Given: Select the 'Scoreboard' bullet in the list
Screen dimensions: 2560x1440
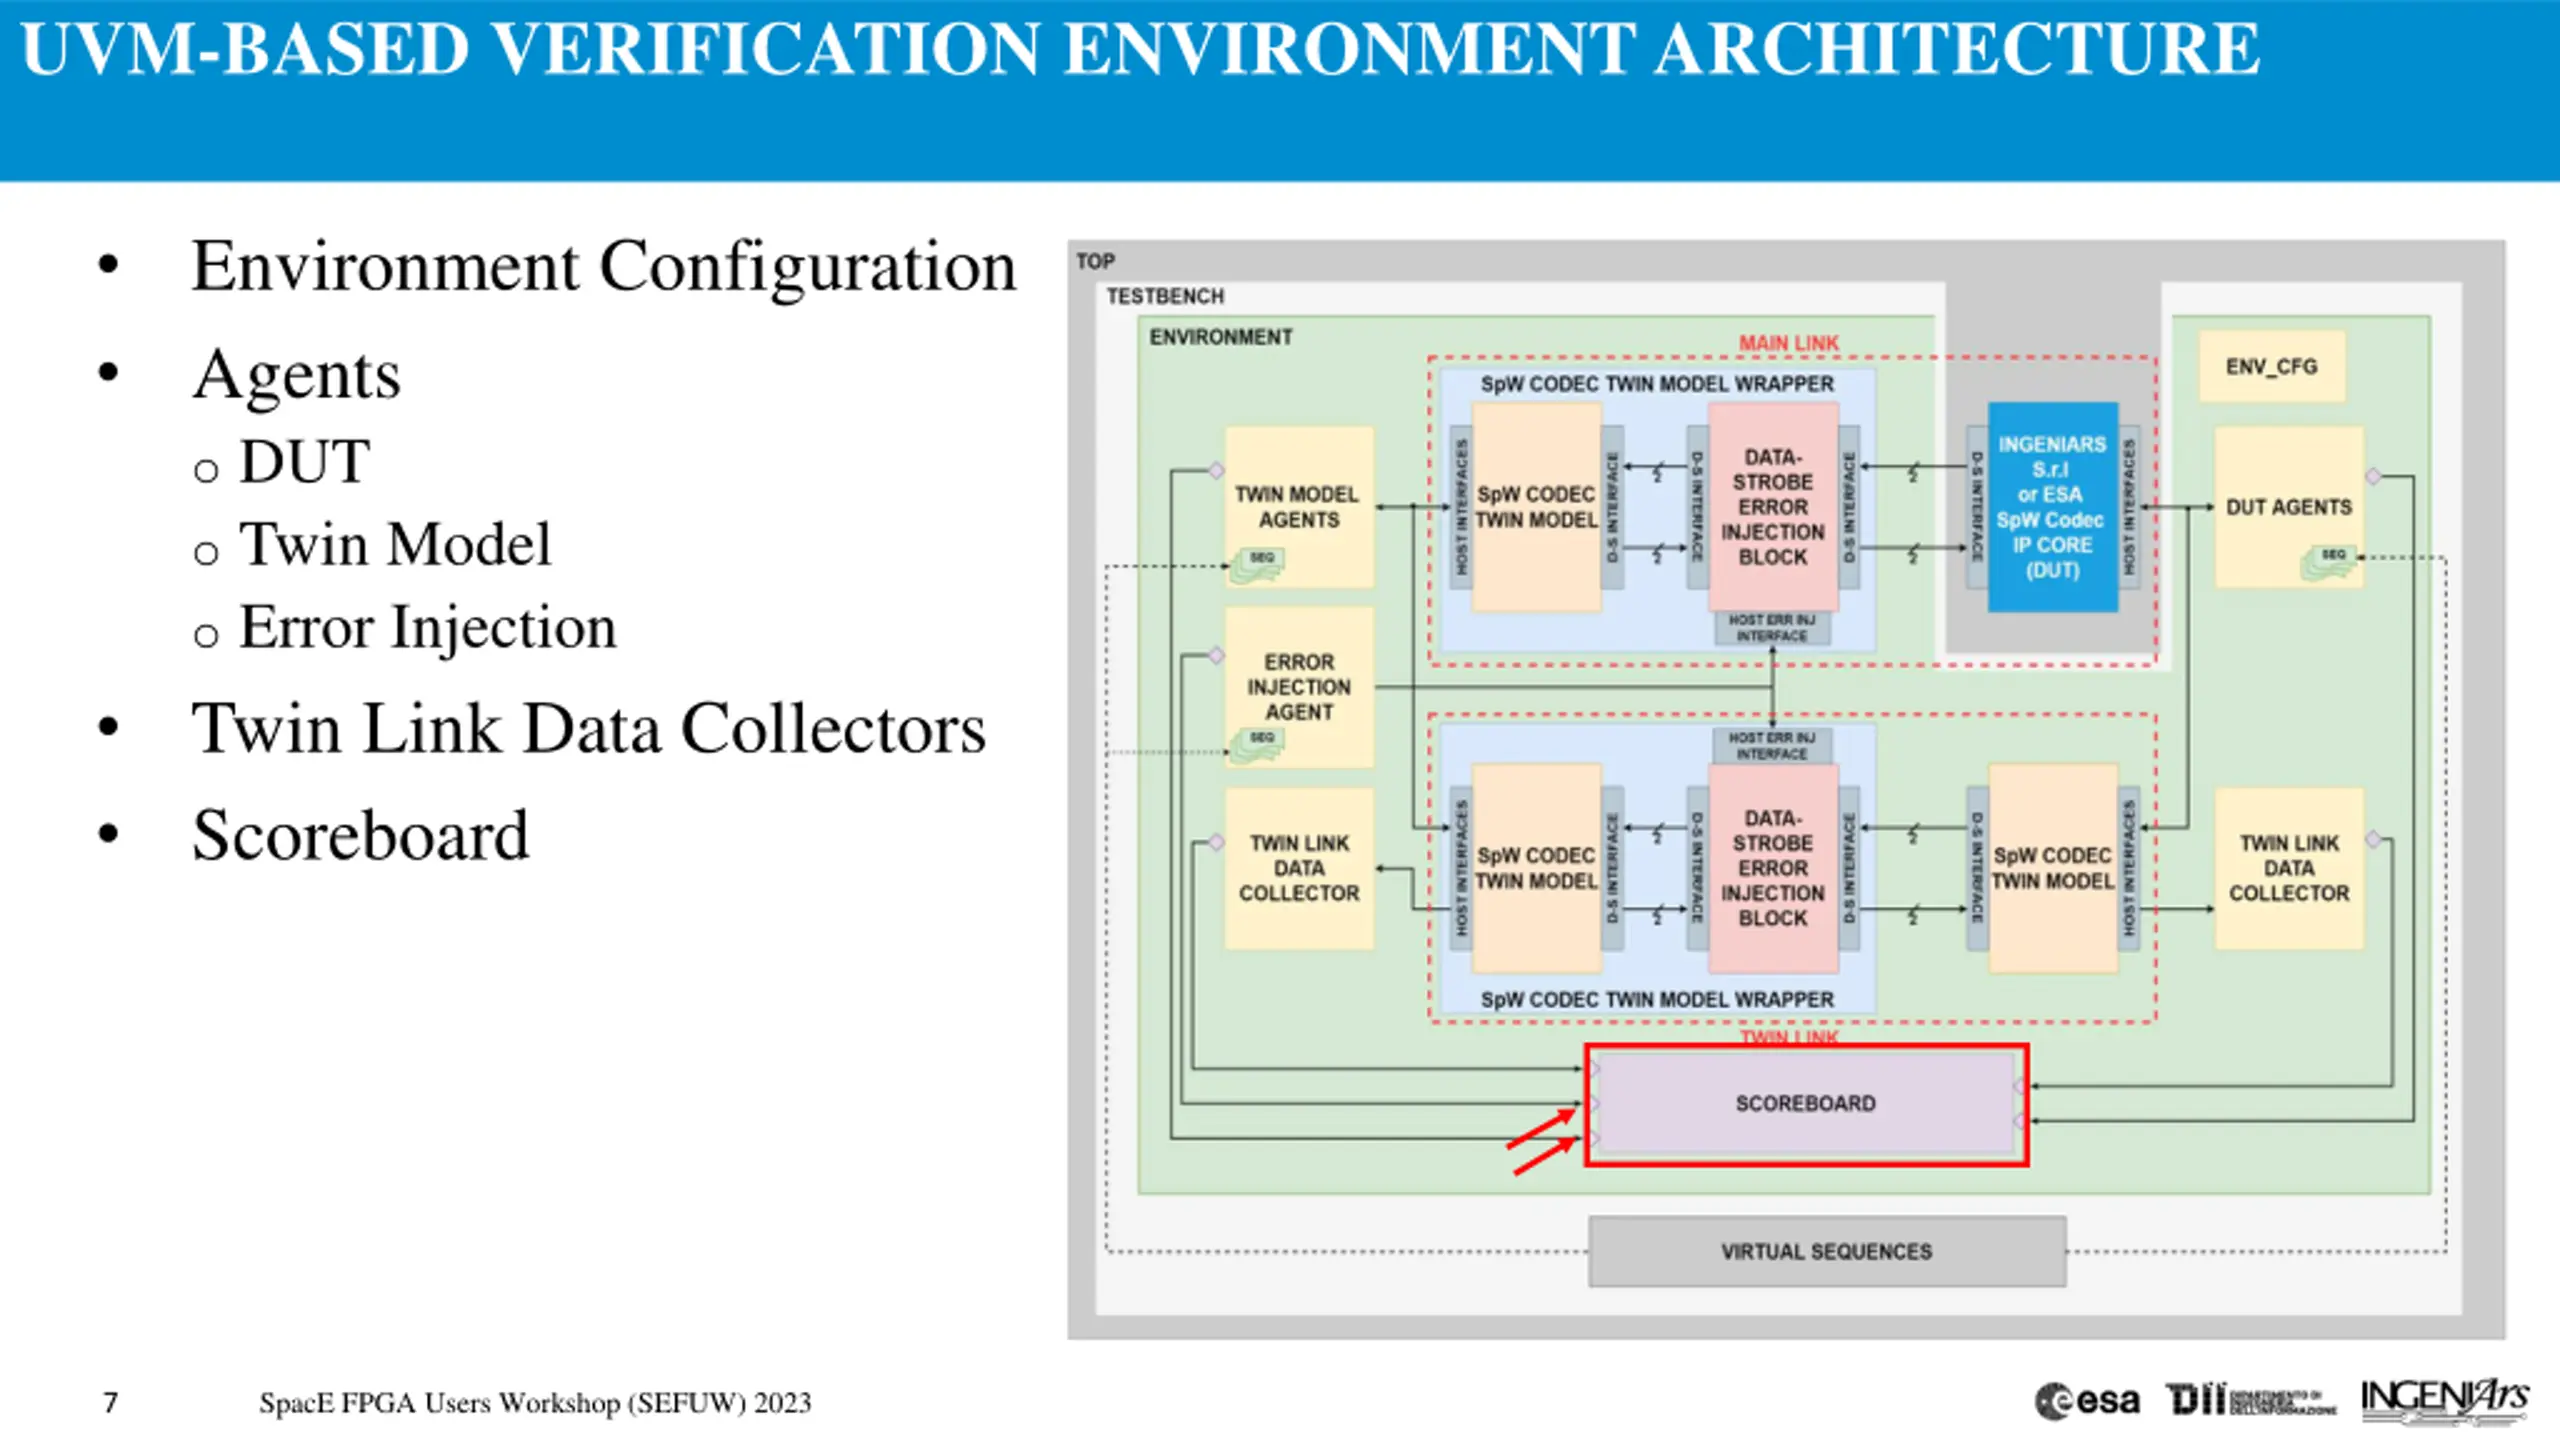Looking at the screenshot, I should (x=360, y=835).
